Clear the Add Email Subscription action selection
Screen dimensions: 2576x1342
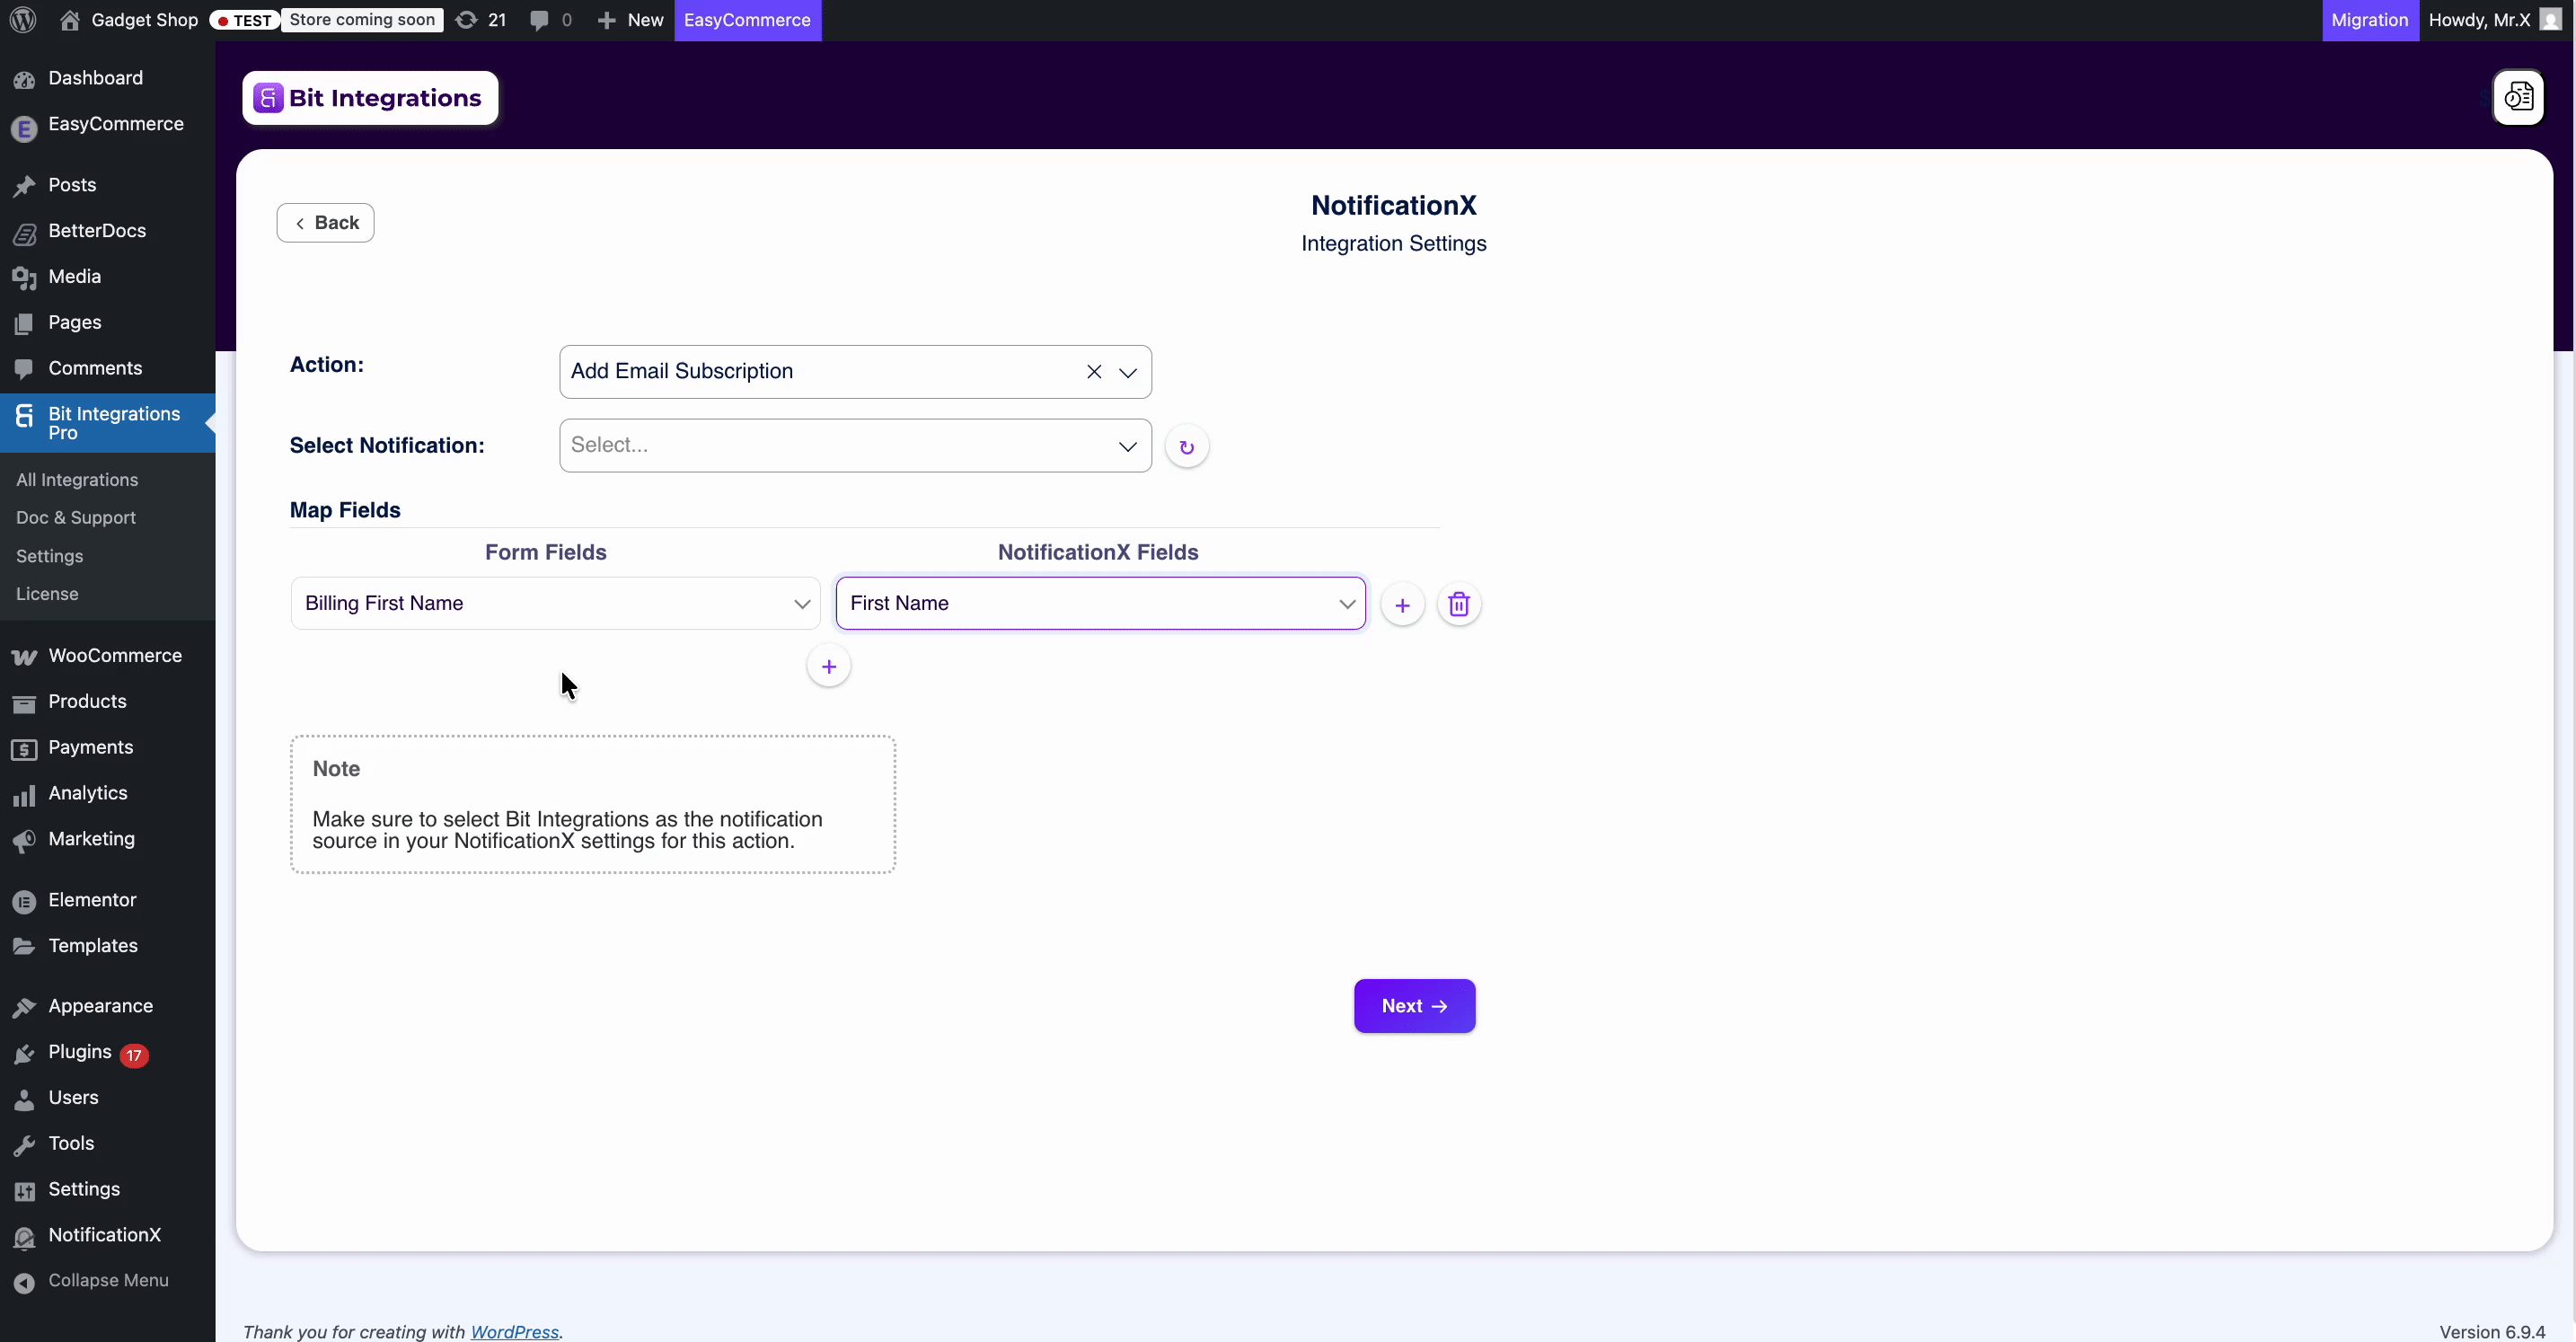[x=1093, y=372]
